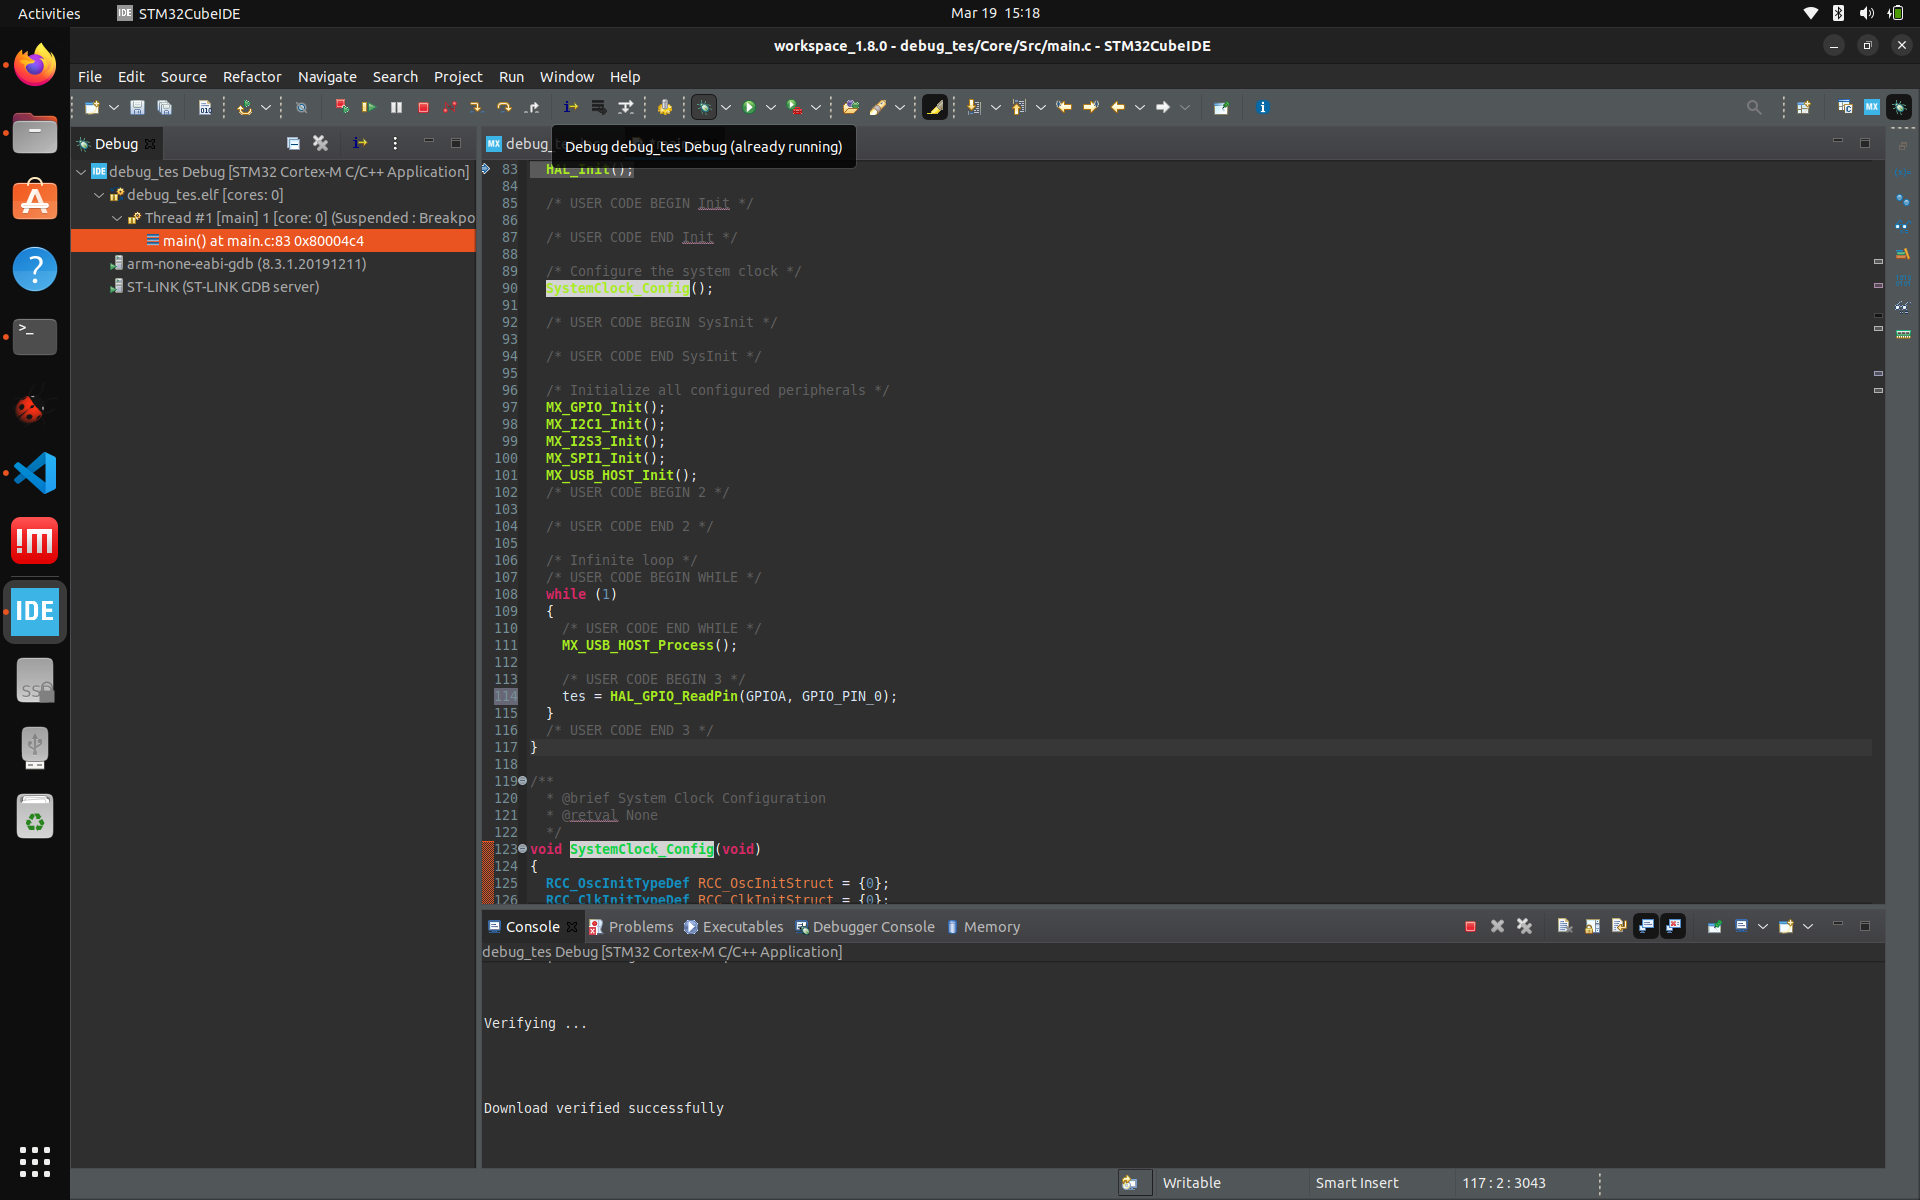
Task: Click the Disconnect toolbar icon
Action: 450,107
